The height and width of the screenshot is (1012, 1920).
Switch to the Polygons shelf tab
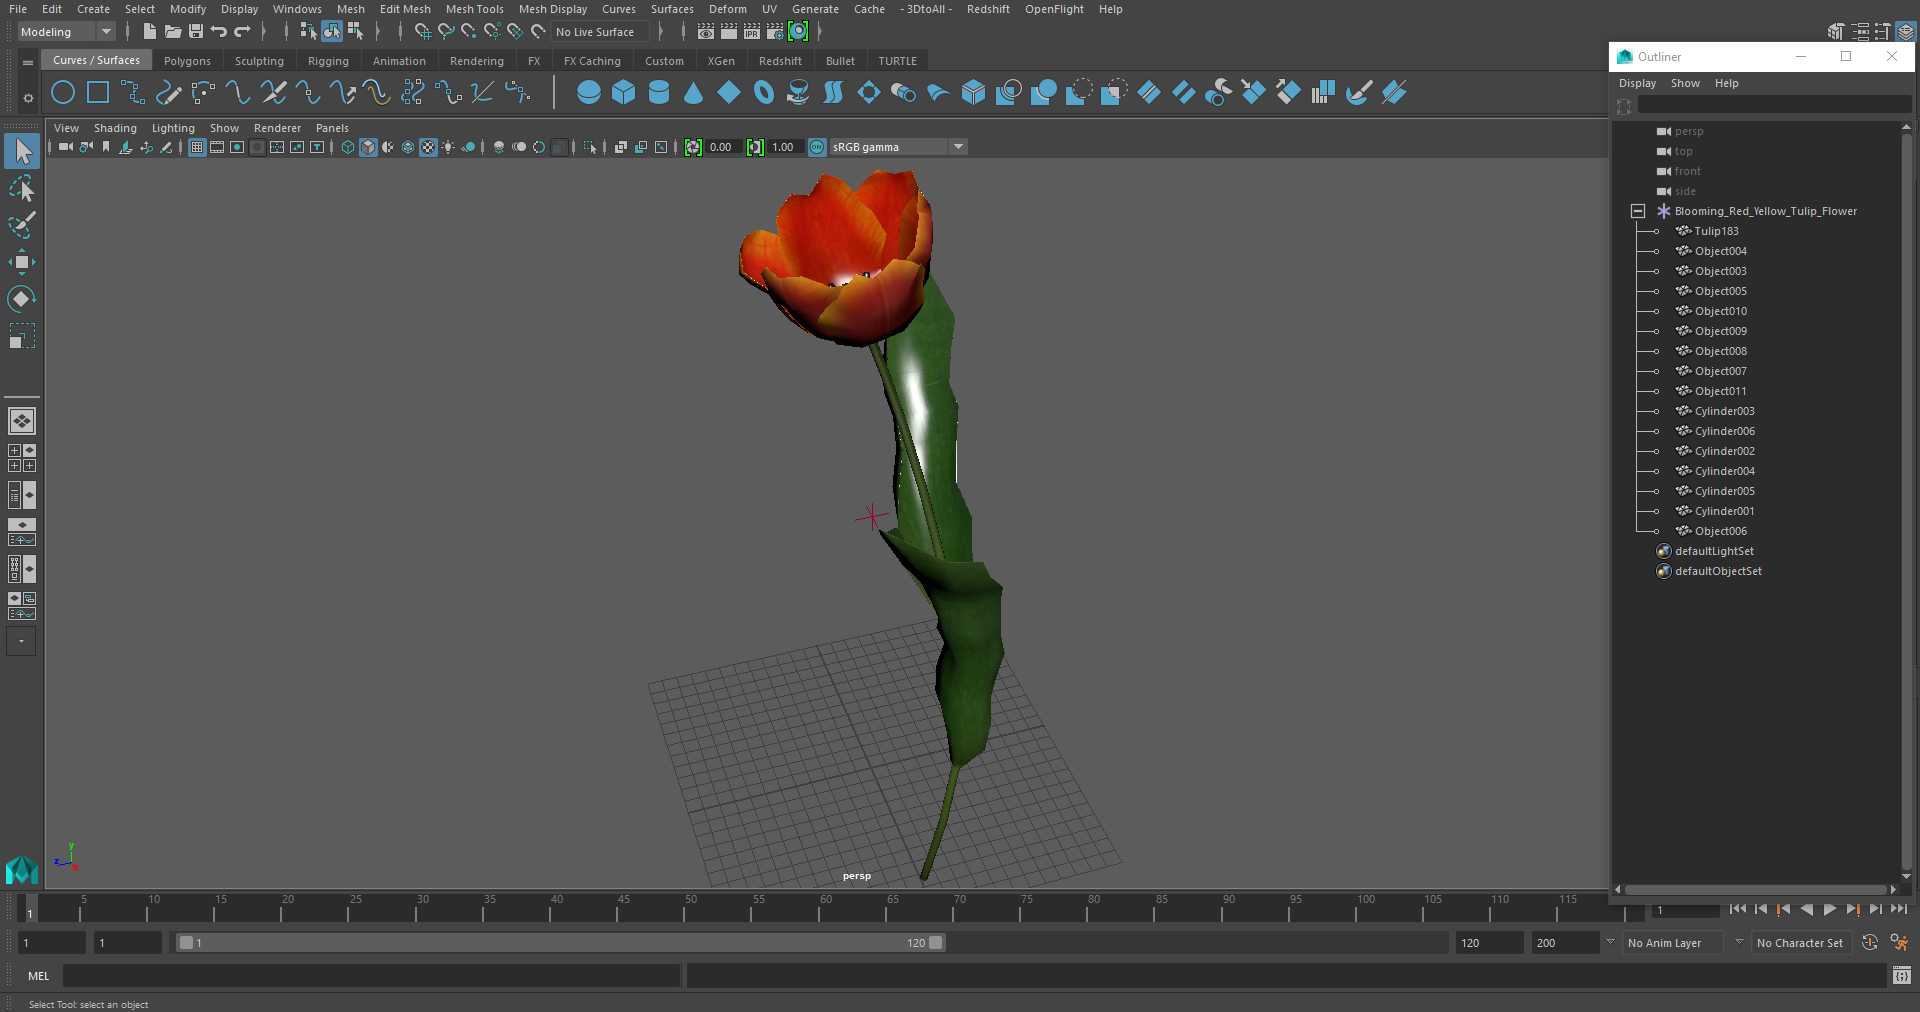pyautogui.click(x=187, y=61)
